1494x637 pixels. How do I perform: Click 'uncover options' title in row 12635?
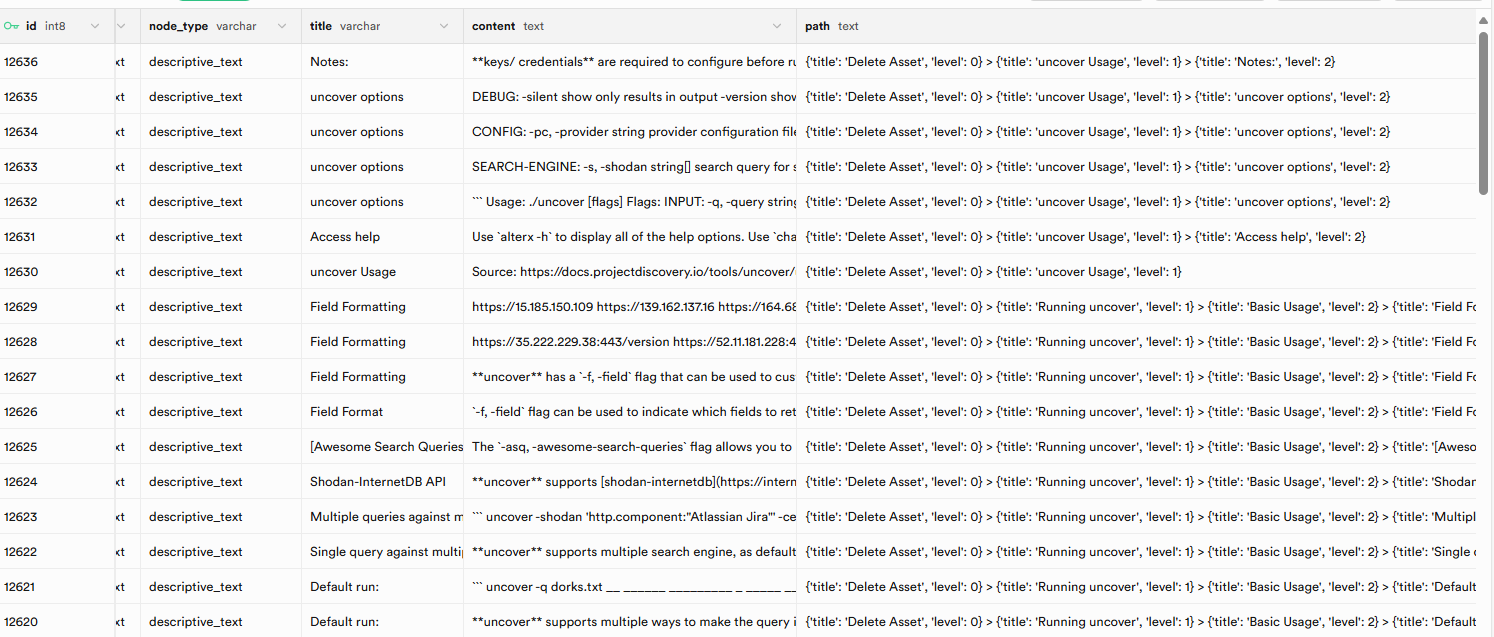click(383, 97)
